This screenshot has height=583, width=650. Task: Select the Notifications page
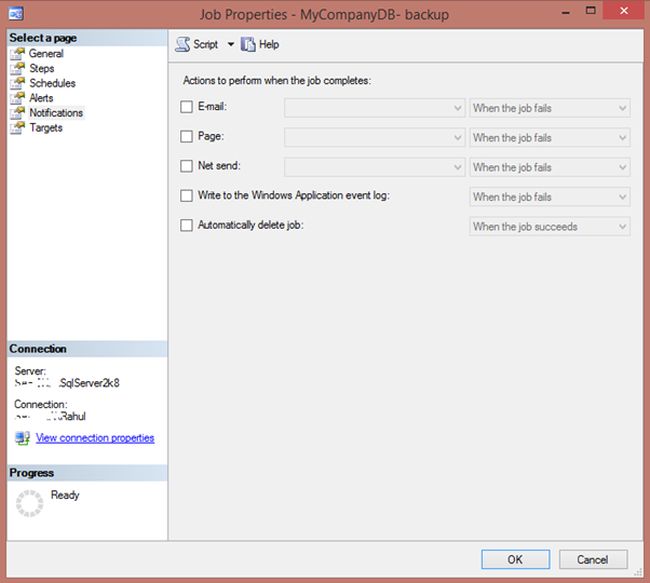tap(56, 113)
